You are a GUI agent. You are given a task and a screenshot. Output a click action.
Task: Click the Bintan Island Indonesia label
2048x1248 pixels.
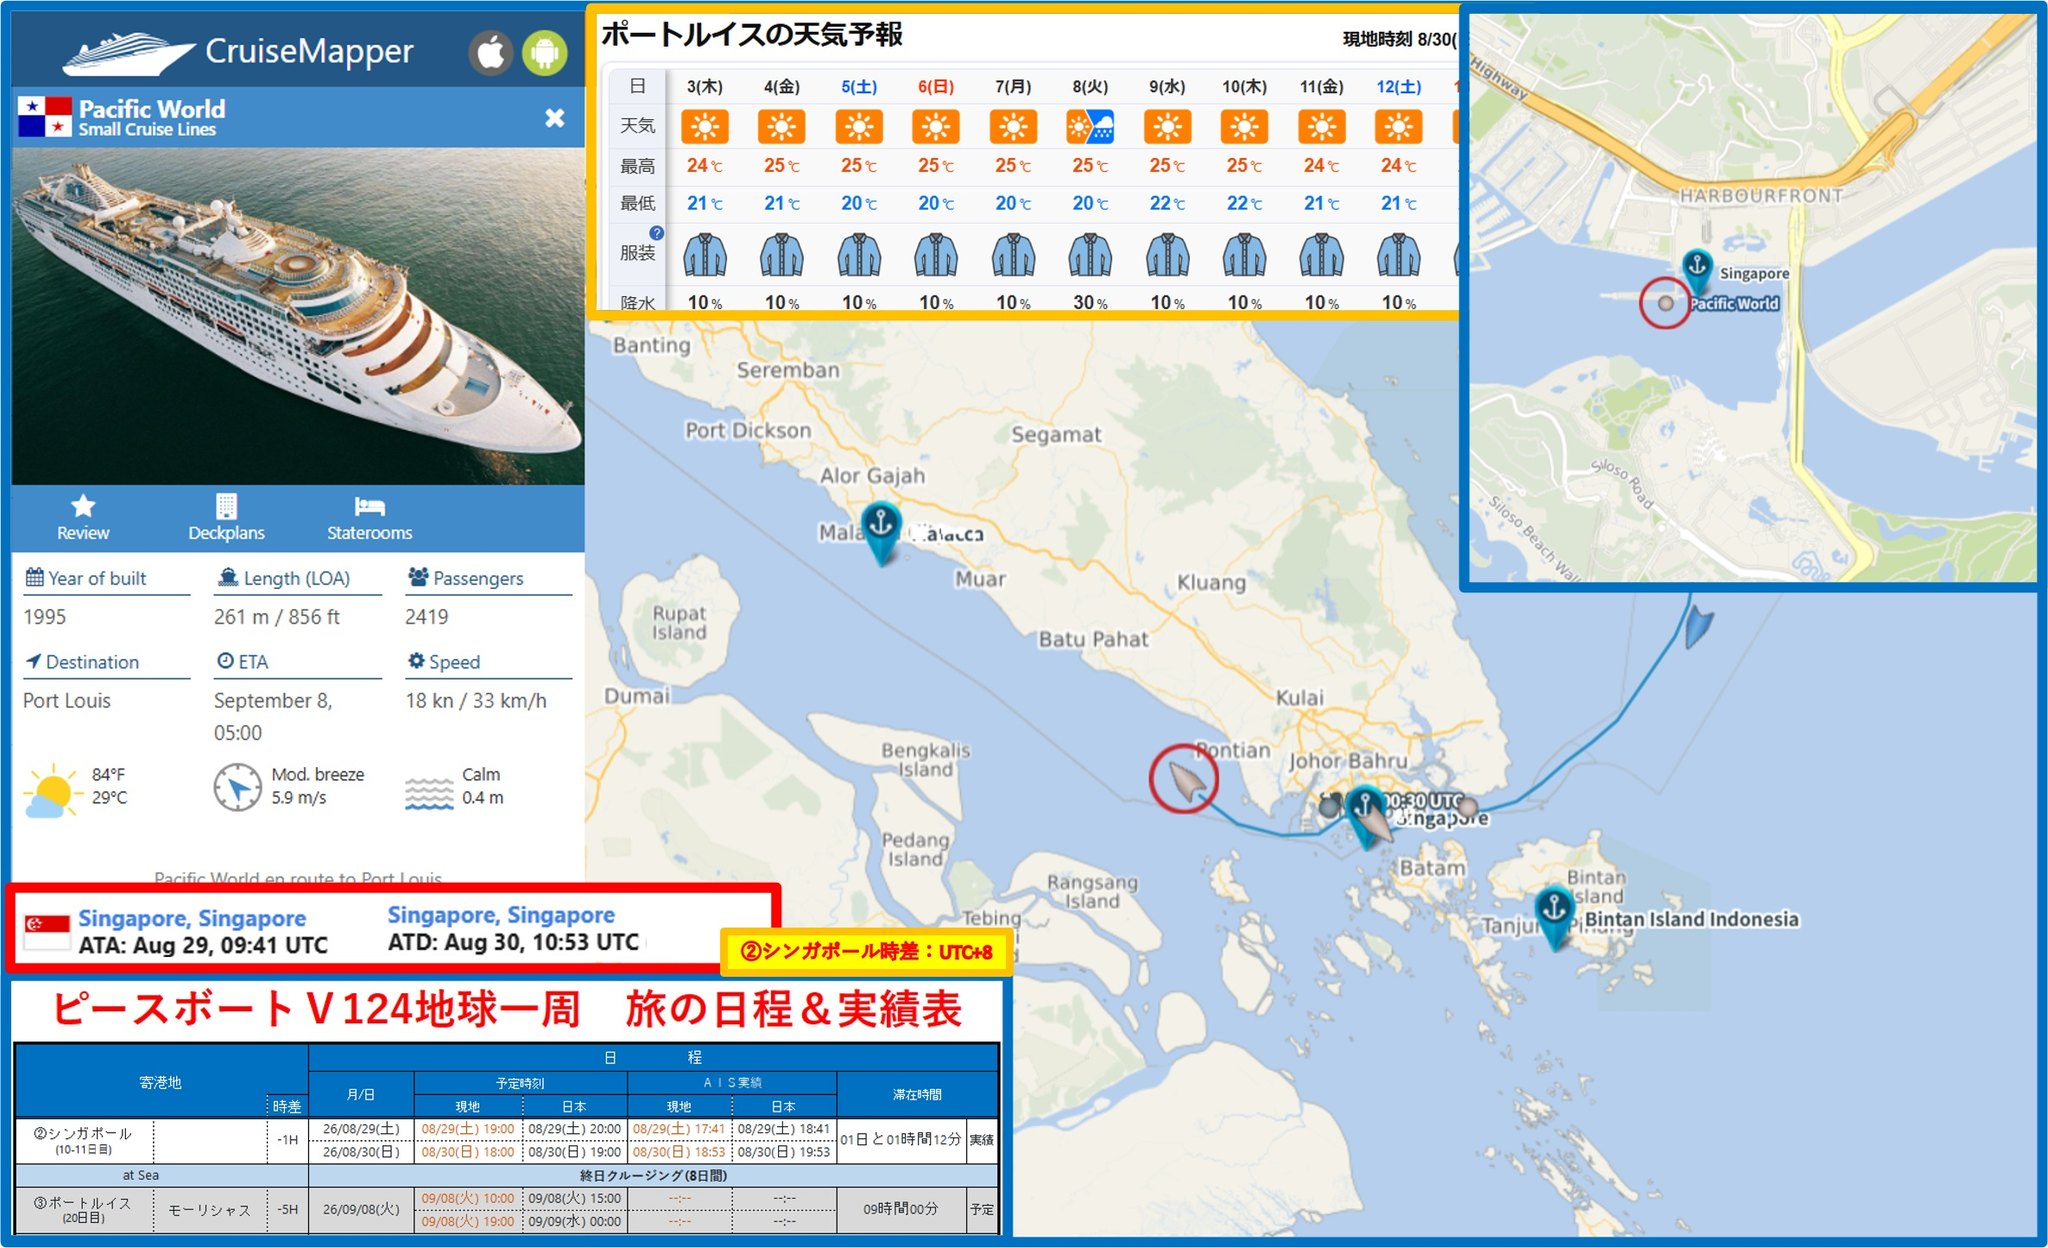coord(1691,919)
